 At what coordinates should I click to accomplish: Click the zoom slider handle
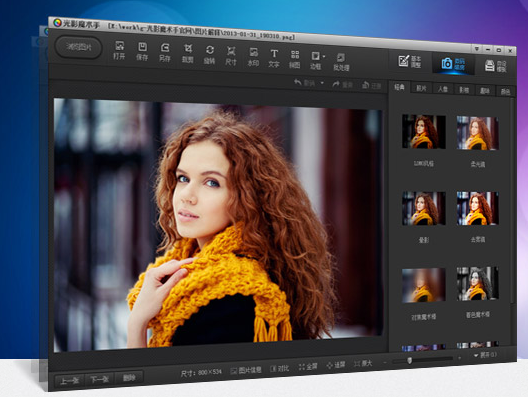point(409,361)
